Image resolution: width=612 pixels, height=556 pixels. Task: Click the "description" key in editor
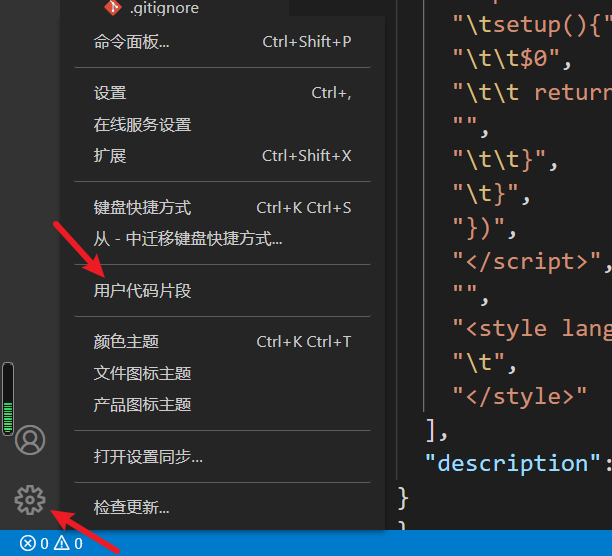tap(512, 464)
